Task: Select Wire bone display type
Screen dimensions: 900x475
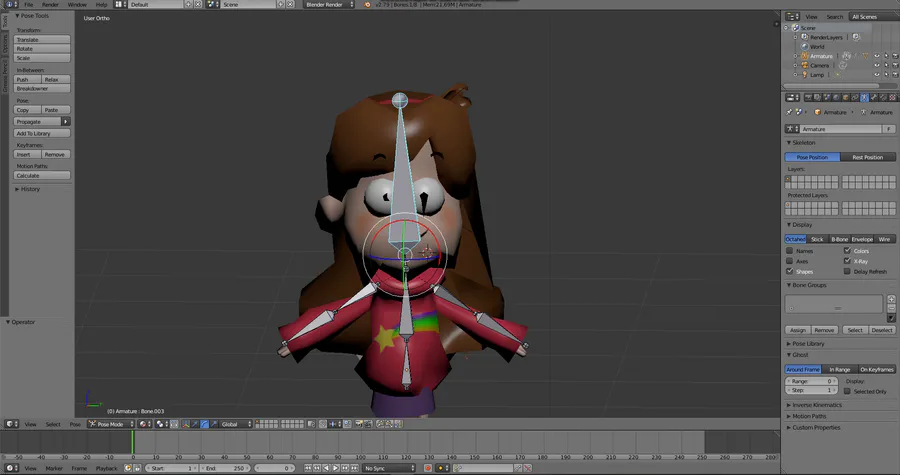Action: click(x=885, y=239)
